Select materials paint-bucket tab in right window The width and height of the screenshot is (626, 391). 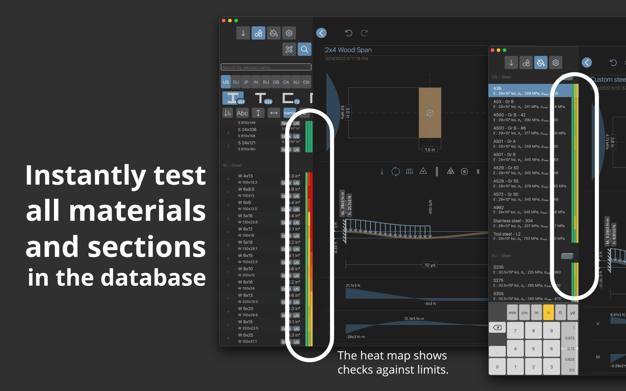pos(541,63)
